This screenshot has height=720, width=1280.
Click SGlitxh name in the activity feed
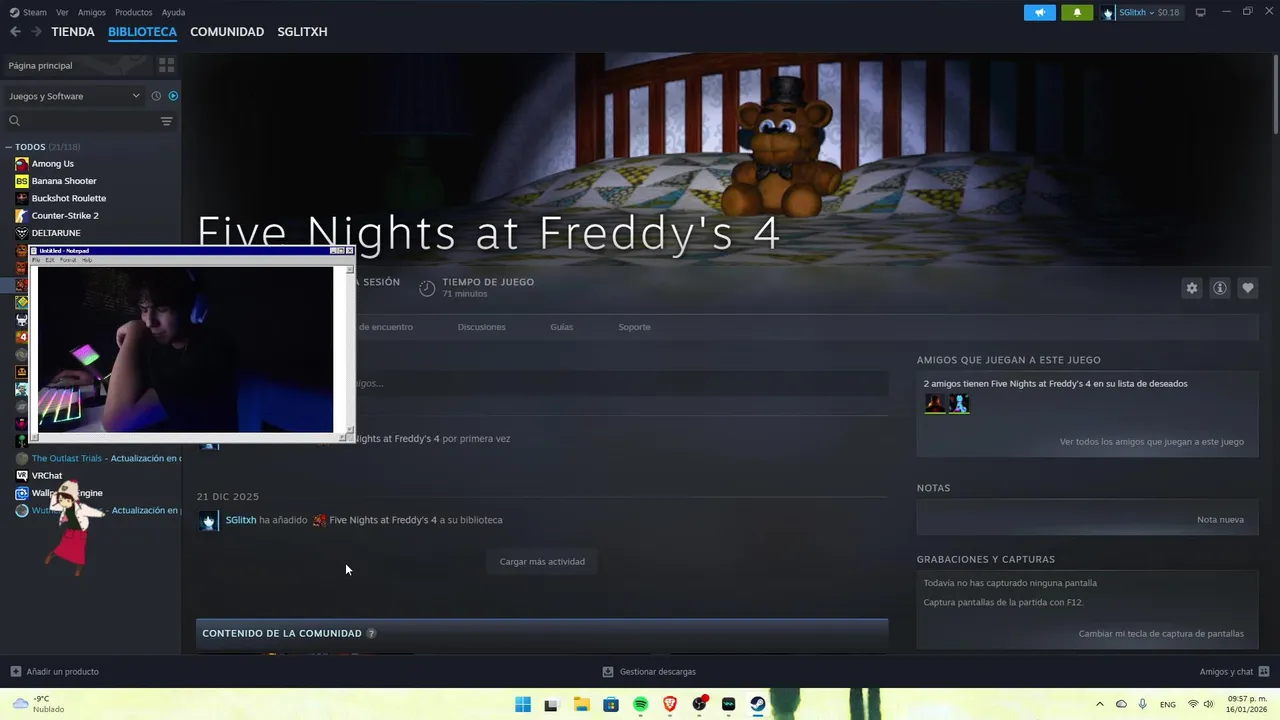(x=241, y=520)
